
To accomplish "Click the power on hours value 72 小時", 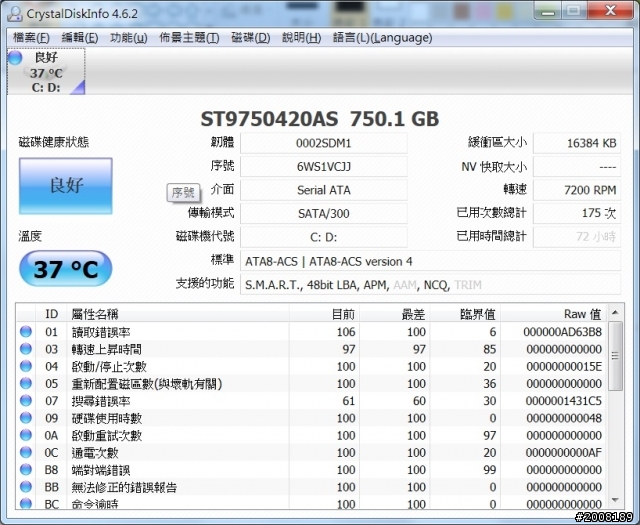I will (x=577, y=237).
